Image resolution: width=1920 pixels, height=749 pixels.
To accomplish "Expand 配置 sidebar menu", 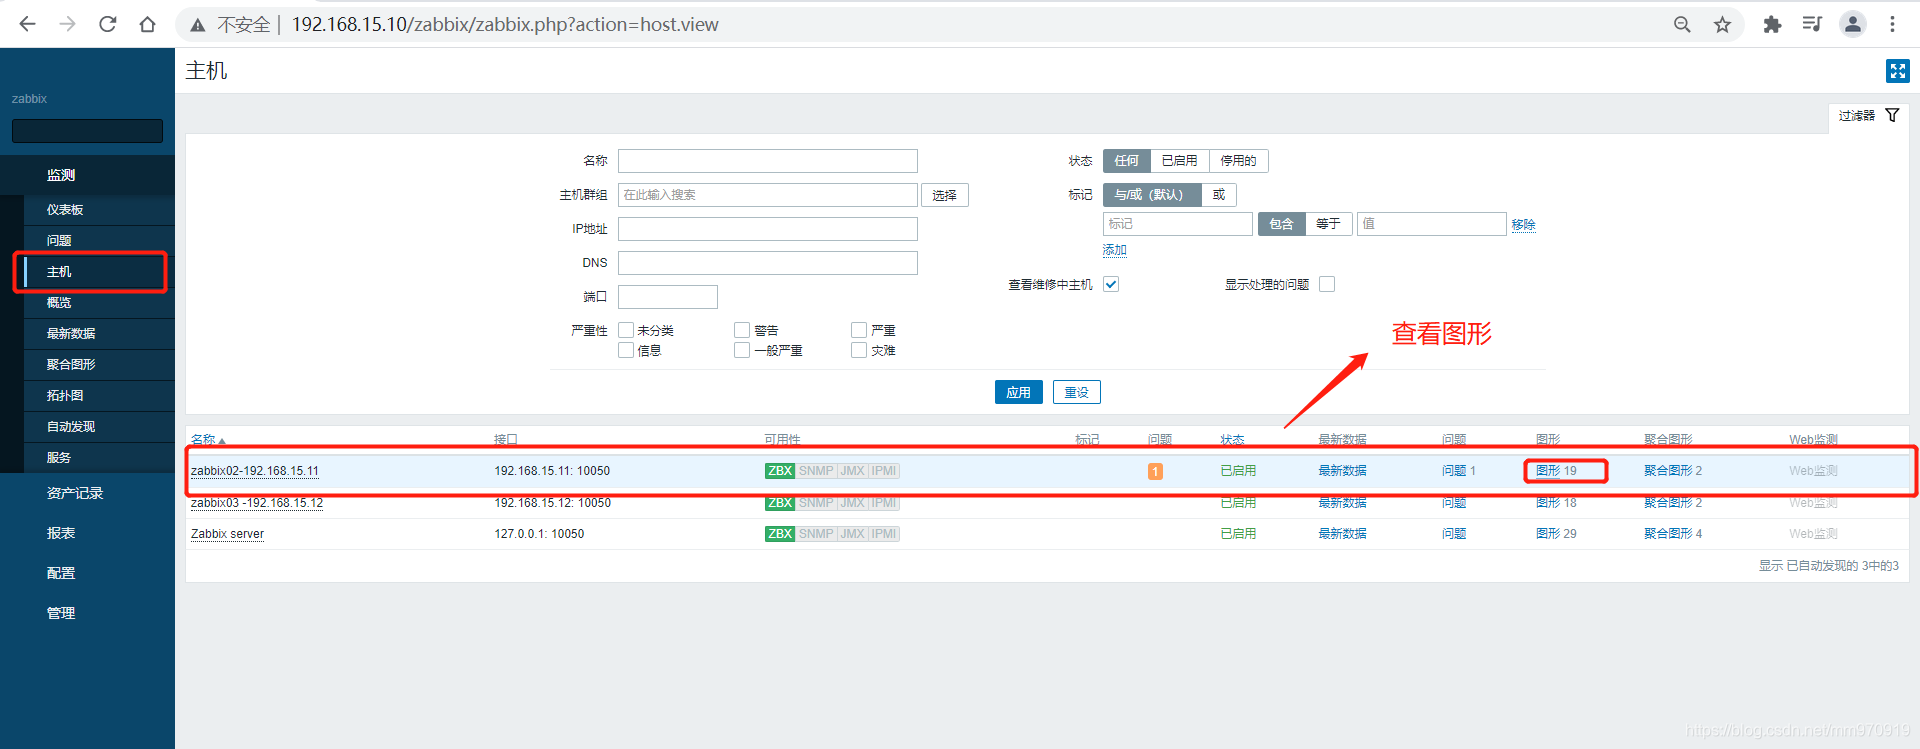I will [x=61, y=573].
